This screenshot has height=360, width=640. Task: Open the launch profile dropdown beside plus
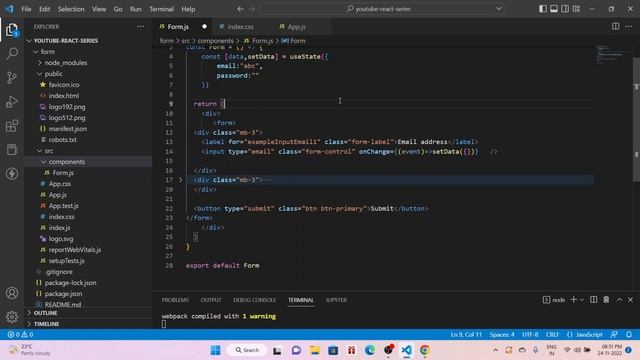pyautogui.click(x=582, y=300)
